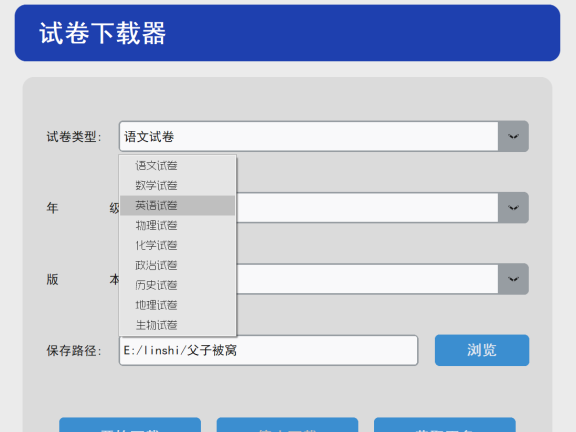Pick the 英语试卷 option
576x432 pixels.
click(x=177, y=205)
